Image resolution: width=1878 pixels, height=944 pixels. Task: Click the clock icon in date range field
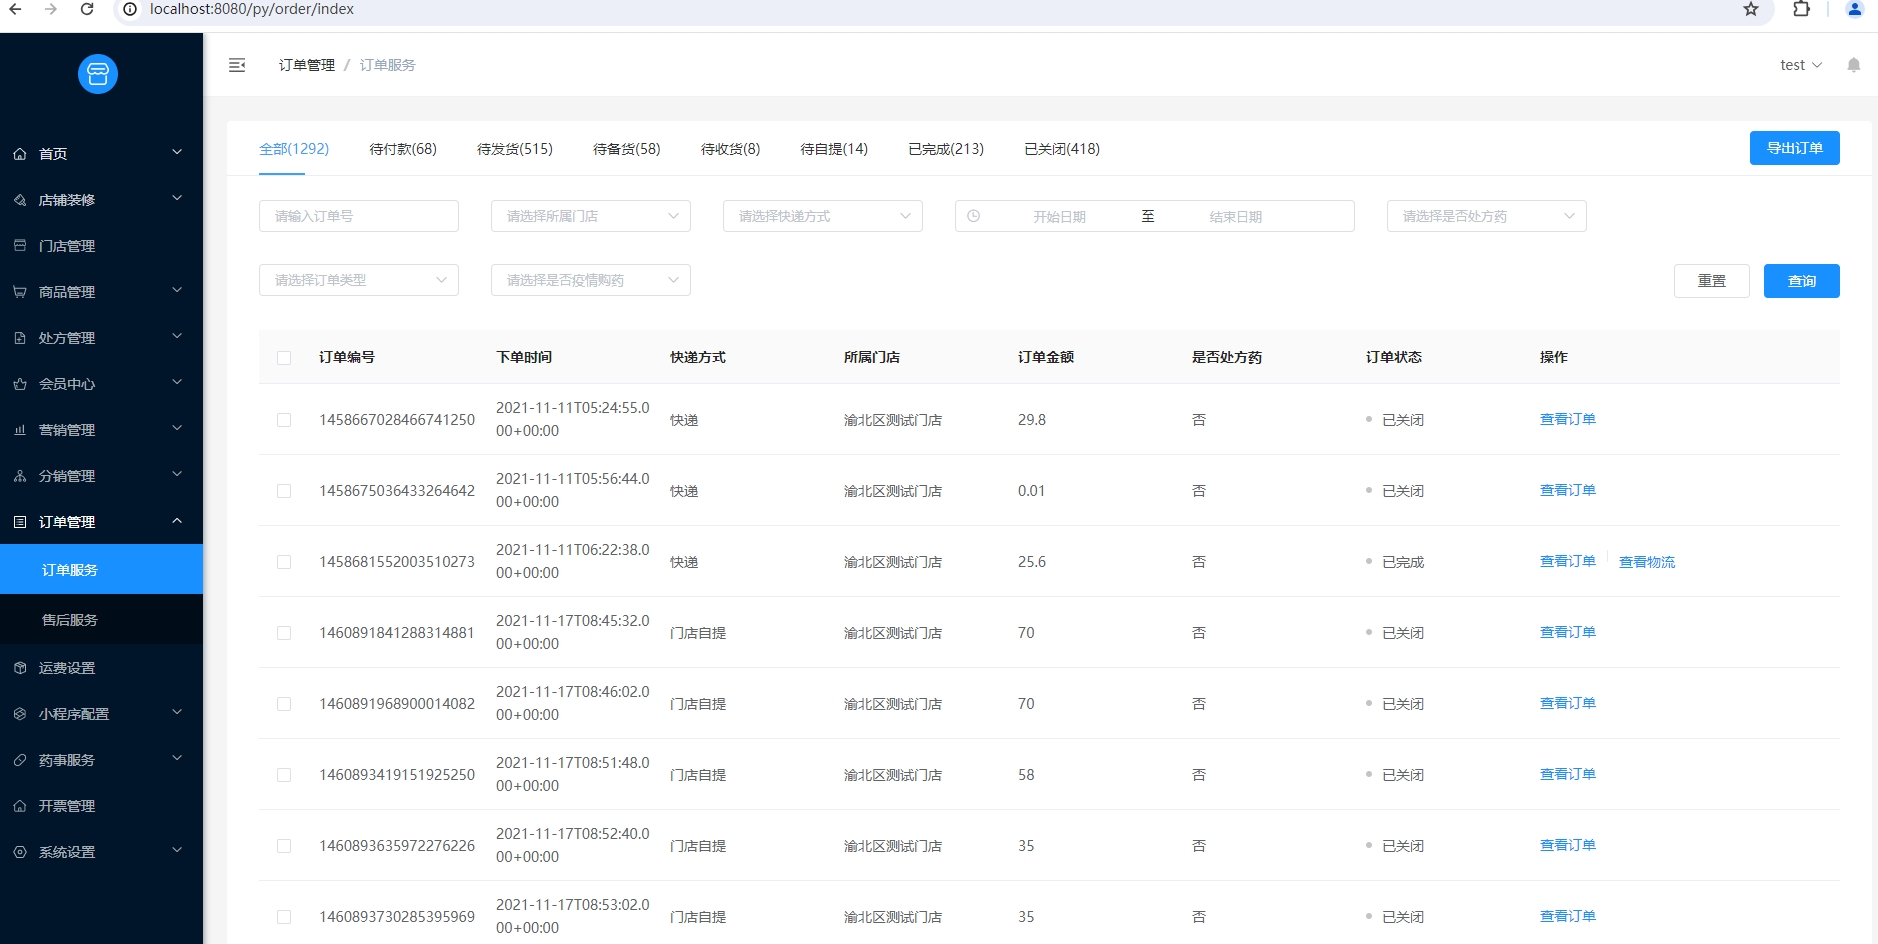pyautogui.click(x=974, y=216)
